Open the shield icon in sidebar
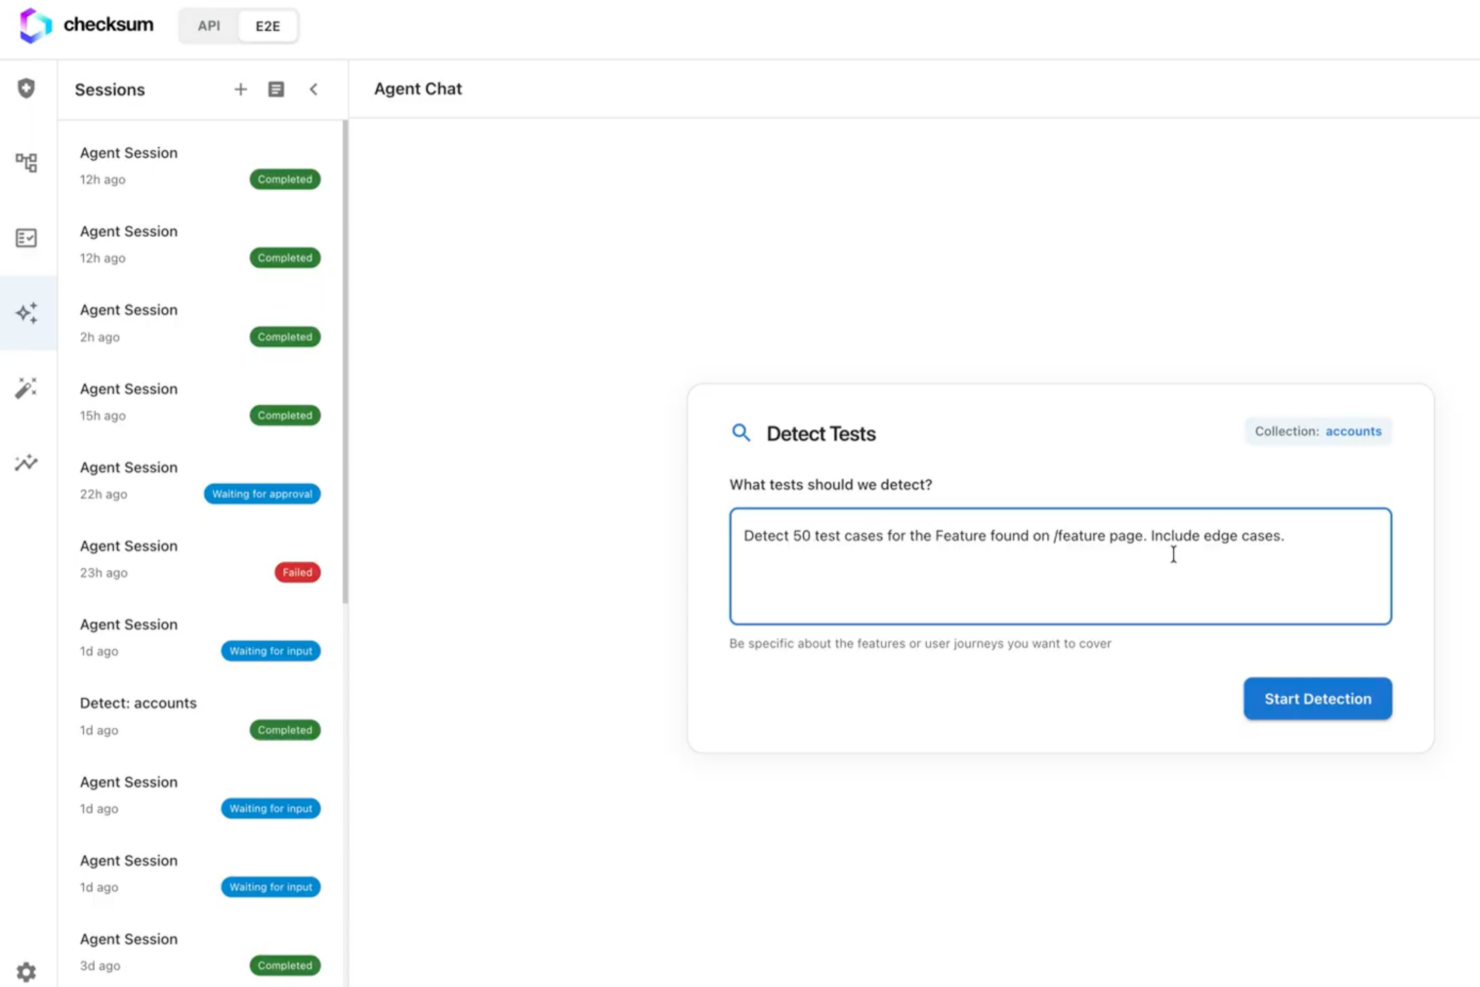Viewport: 1480px width, 987px height. point(27,89)
